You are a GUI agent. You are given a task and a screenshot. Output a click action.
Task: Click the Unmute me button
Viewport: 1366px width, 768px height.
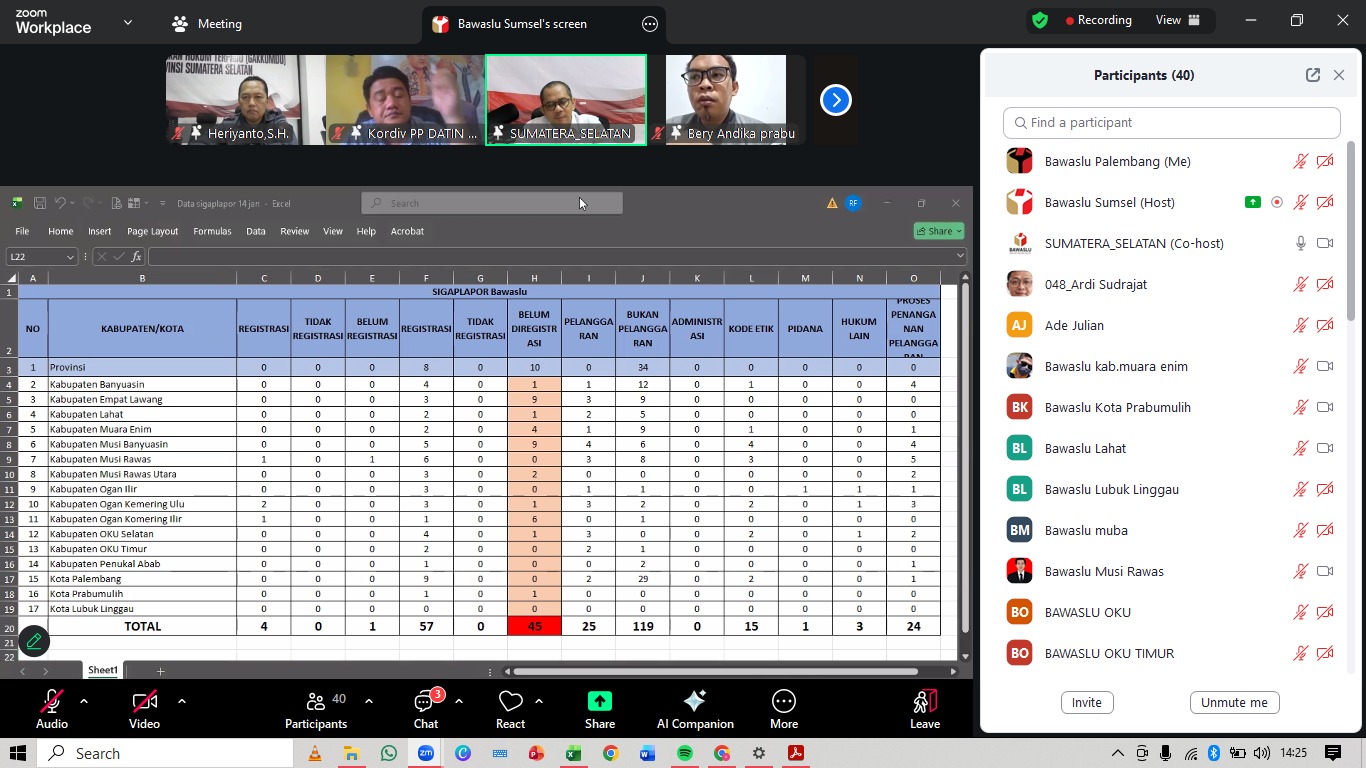tap(1234, 702)
